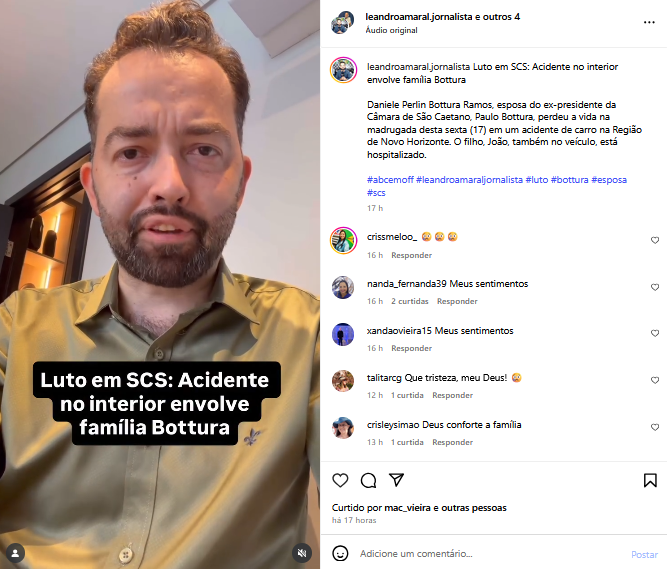The width and height of the screenshot is (667, 569).
Task: Like the talitarcg comment heart
Action: (655, 380)
